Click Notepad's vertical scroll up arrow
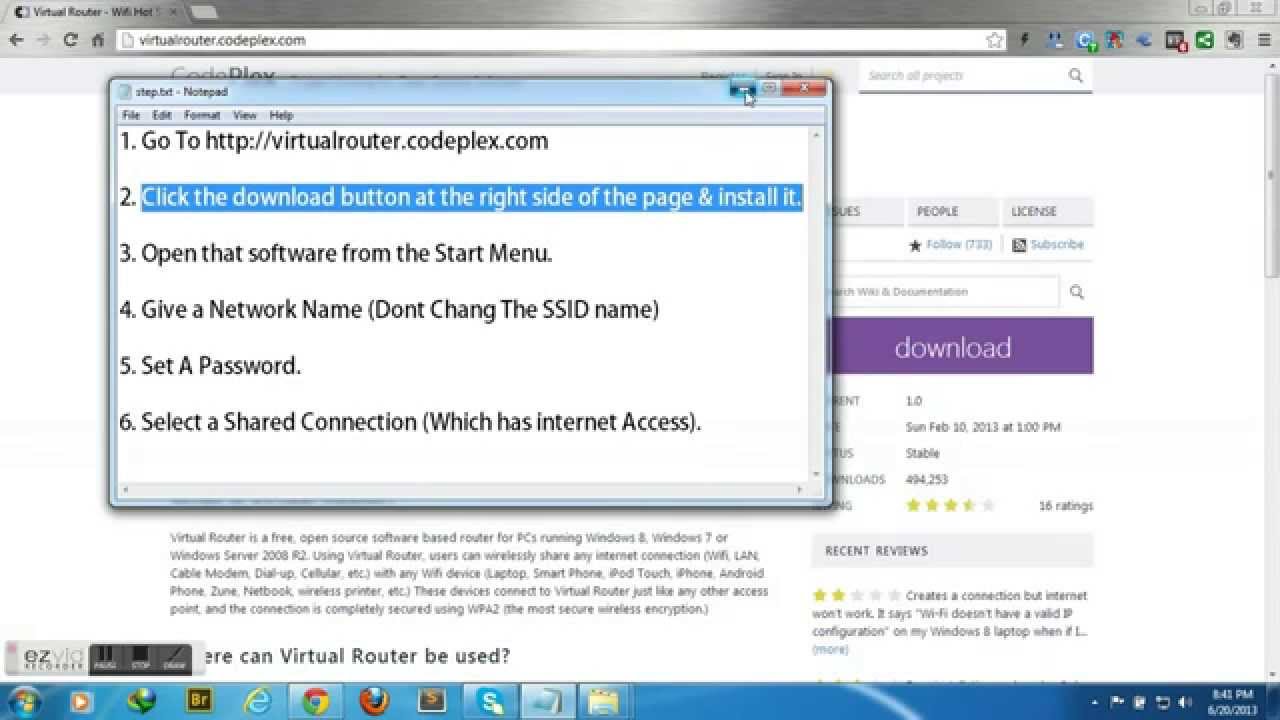Image resolution: width=1280 pixels, height=720 pixels. point(816,135)
